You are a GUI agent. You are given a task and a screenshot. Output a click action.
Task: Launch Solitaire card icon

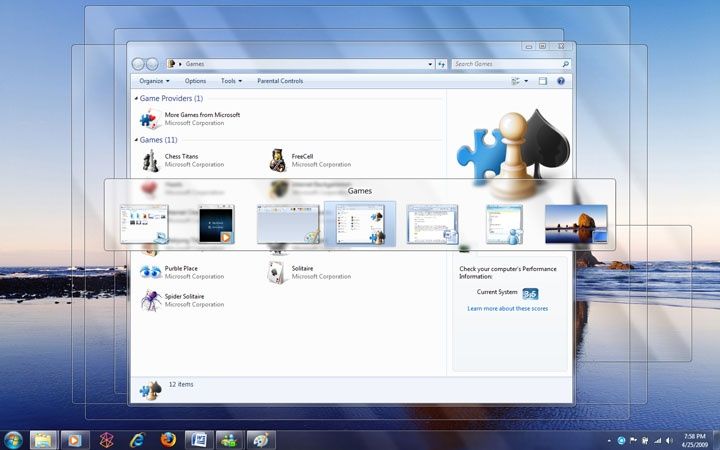coord(277,273)
